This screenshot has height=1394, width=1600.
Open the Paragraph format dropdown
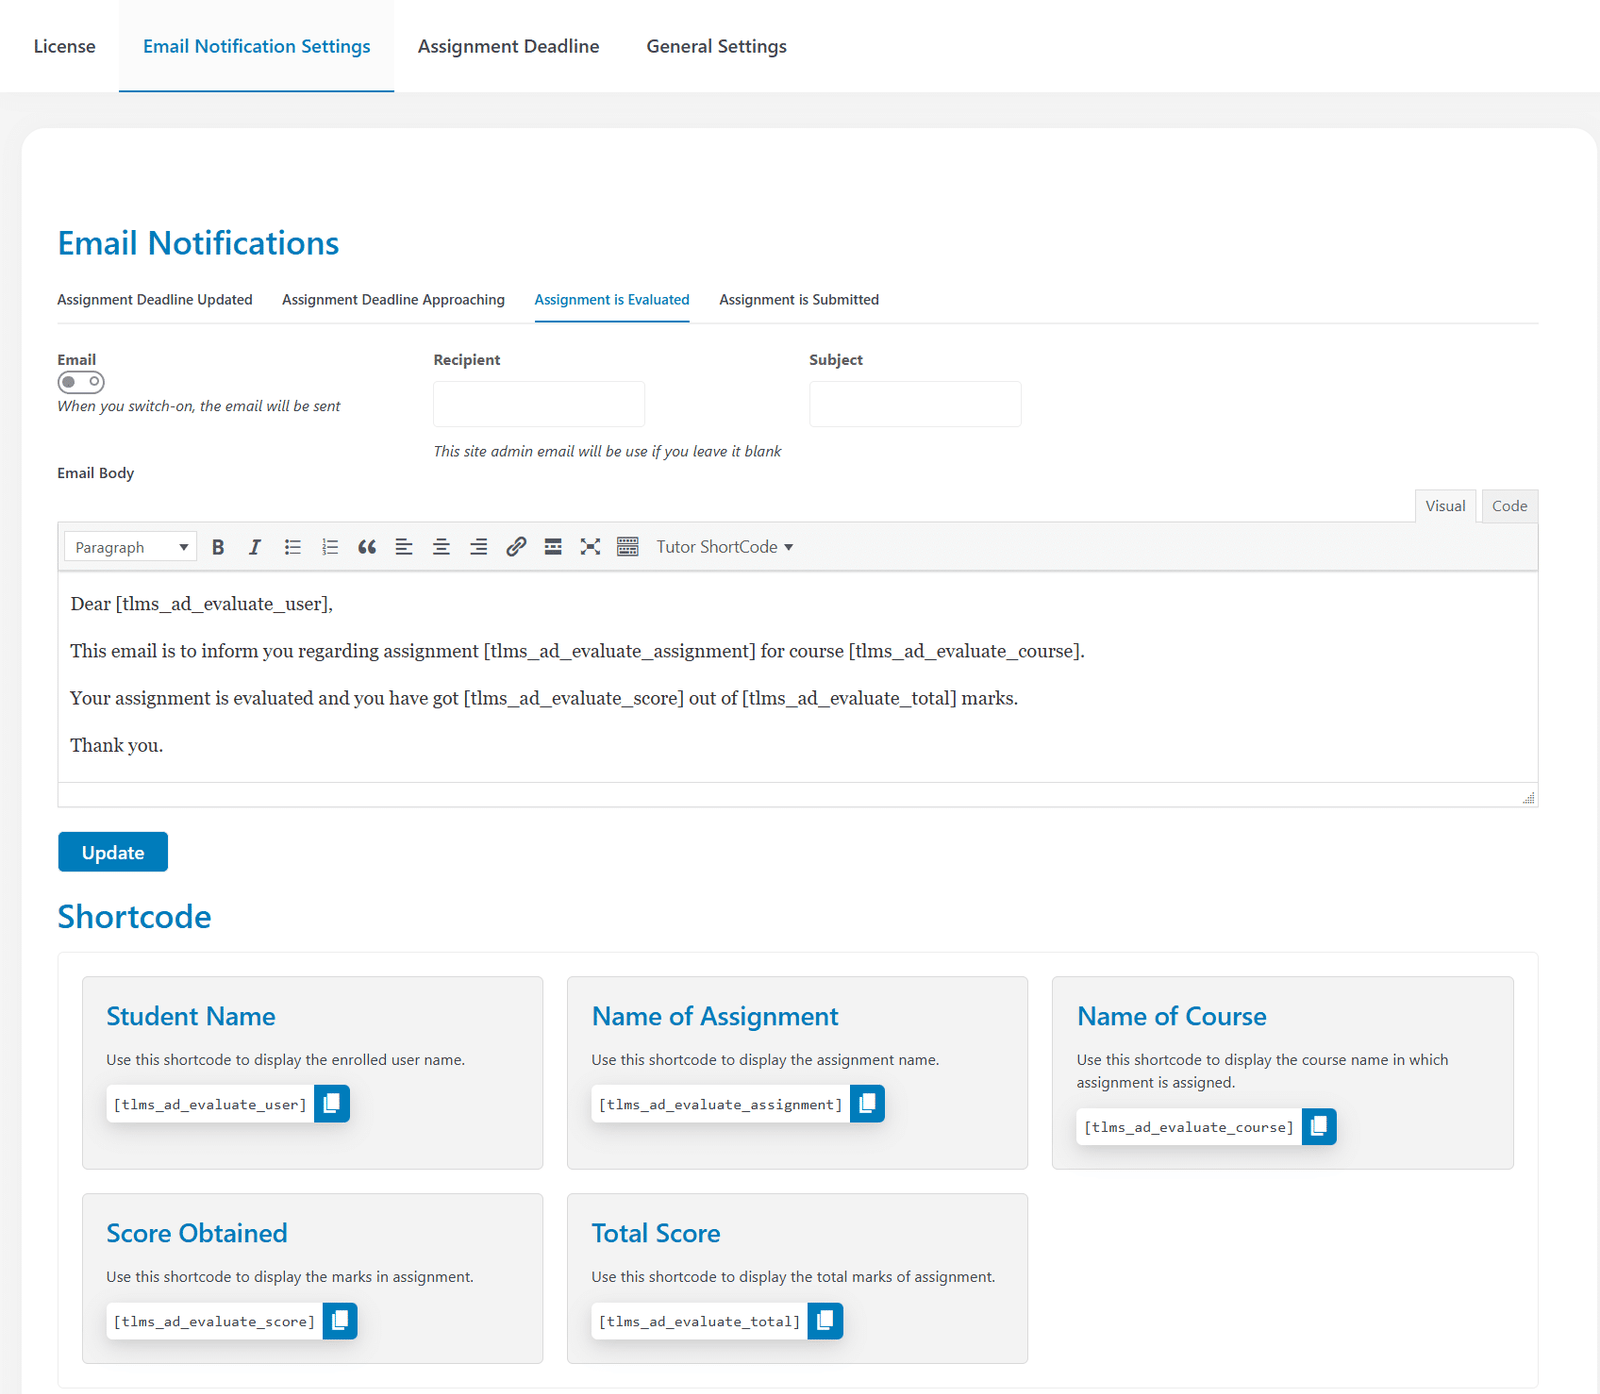[x=130, y=547]
